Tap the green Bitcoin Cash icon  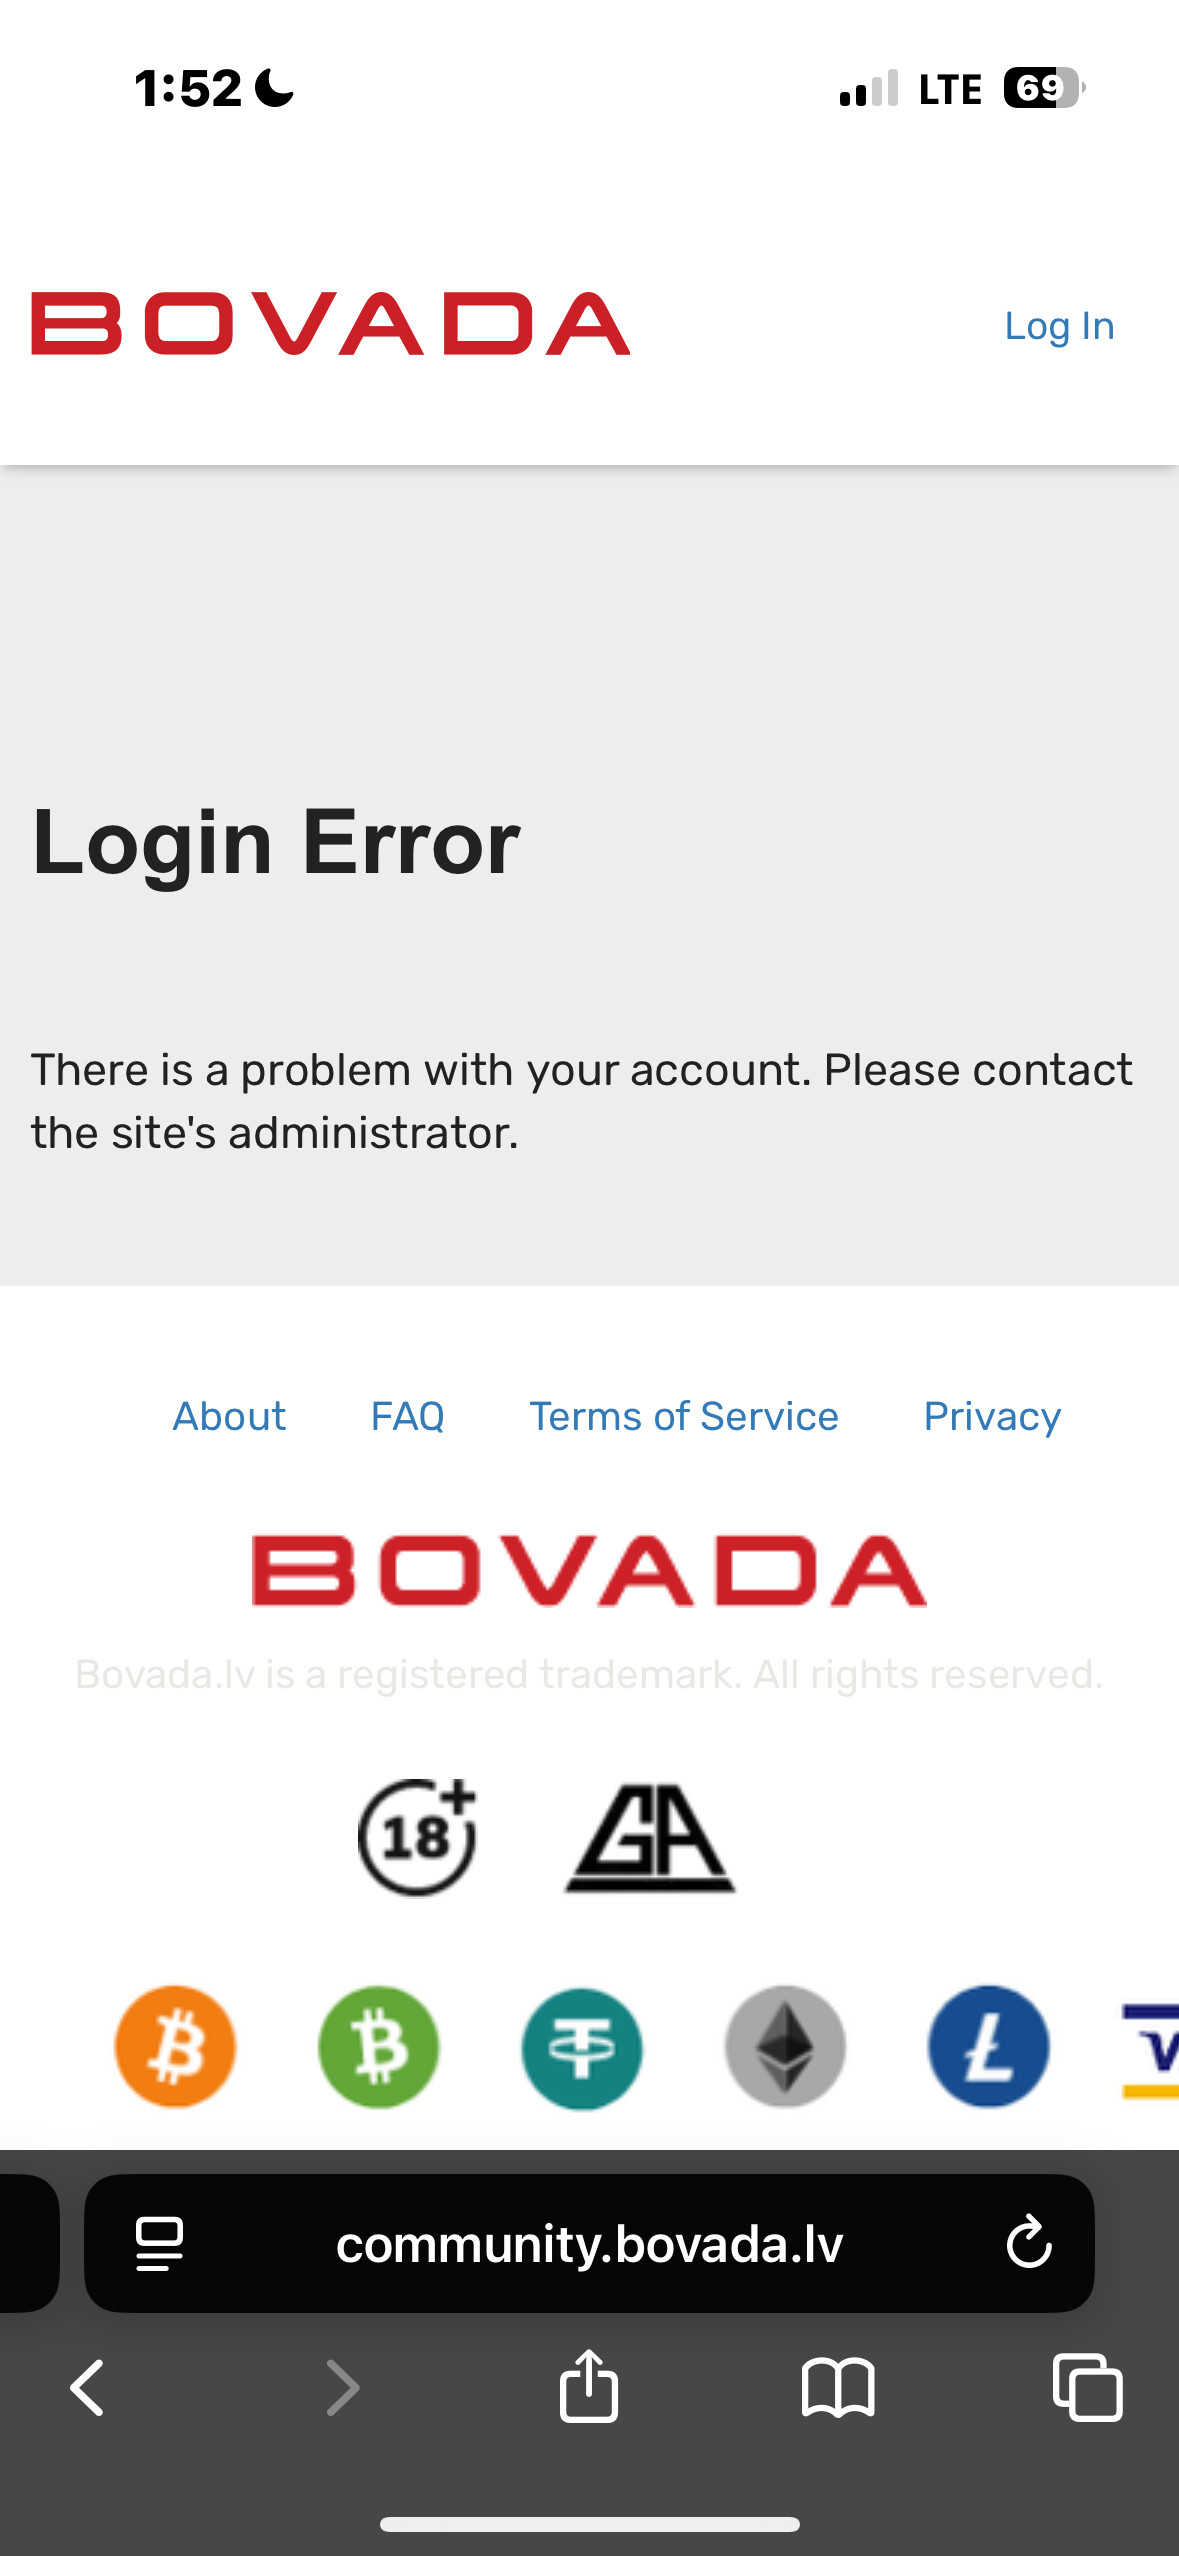[x=379, y=2046]
